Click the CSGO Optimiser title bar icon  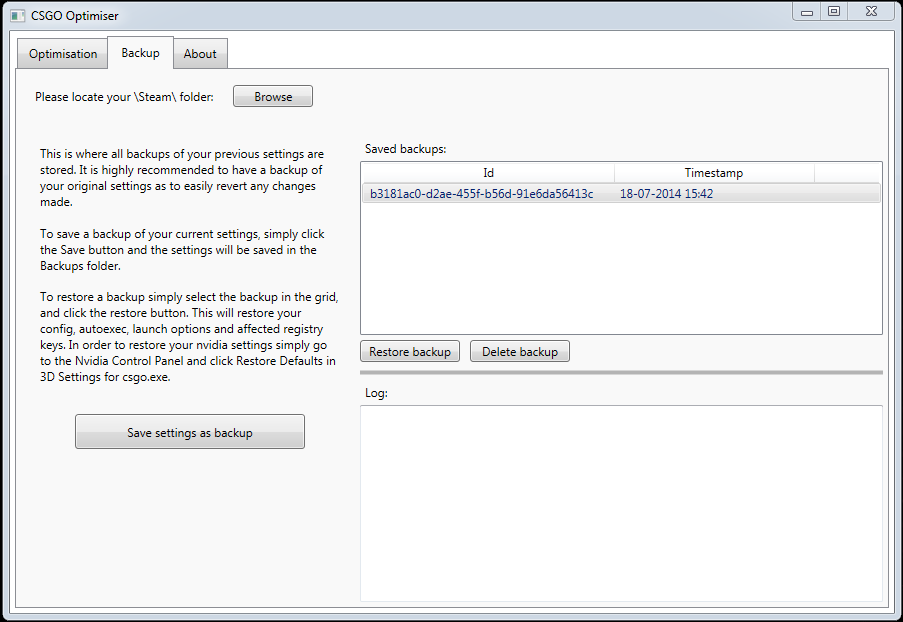18,16
